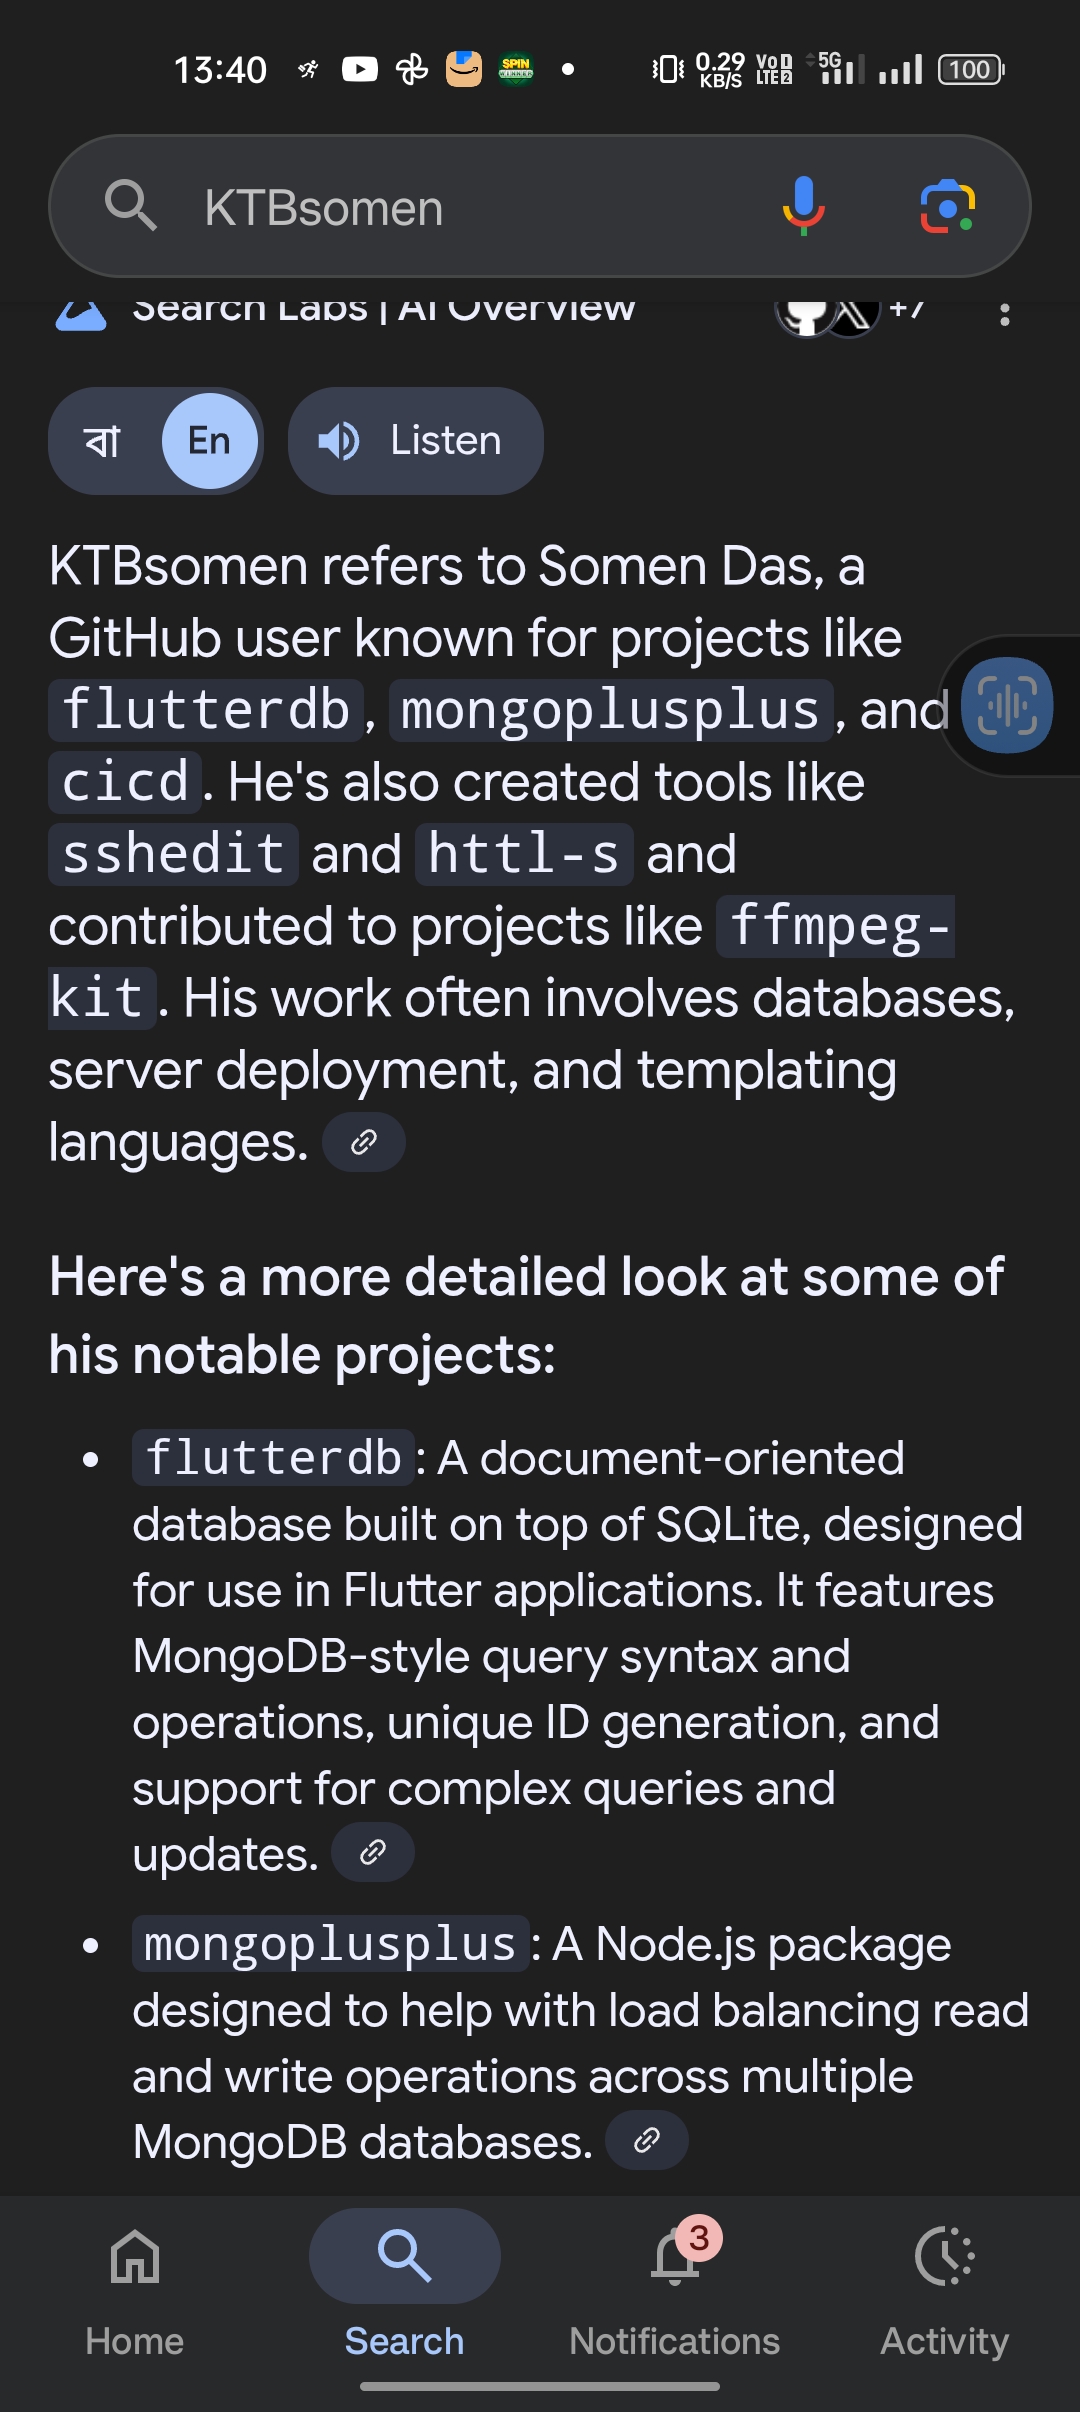Tap the floating audio waveform bubble

(x=1007, y=705)
